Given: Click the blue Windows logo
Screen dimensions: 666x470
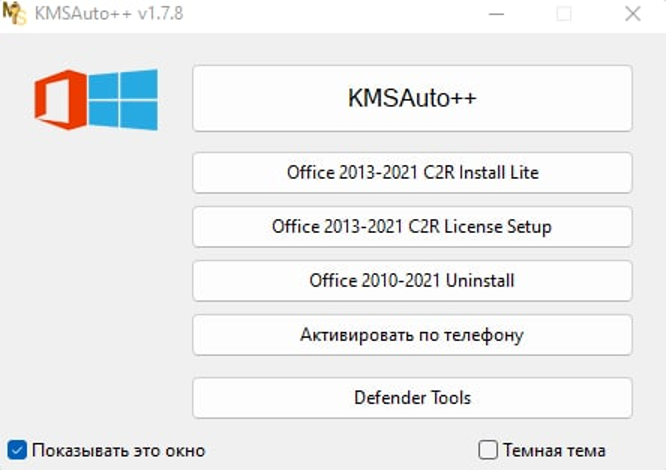Looking at the screenshot, I should (x=122, y=99).
